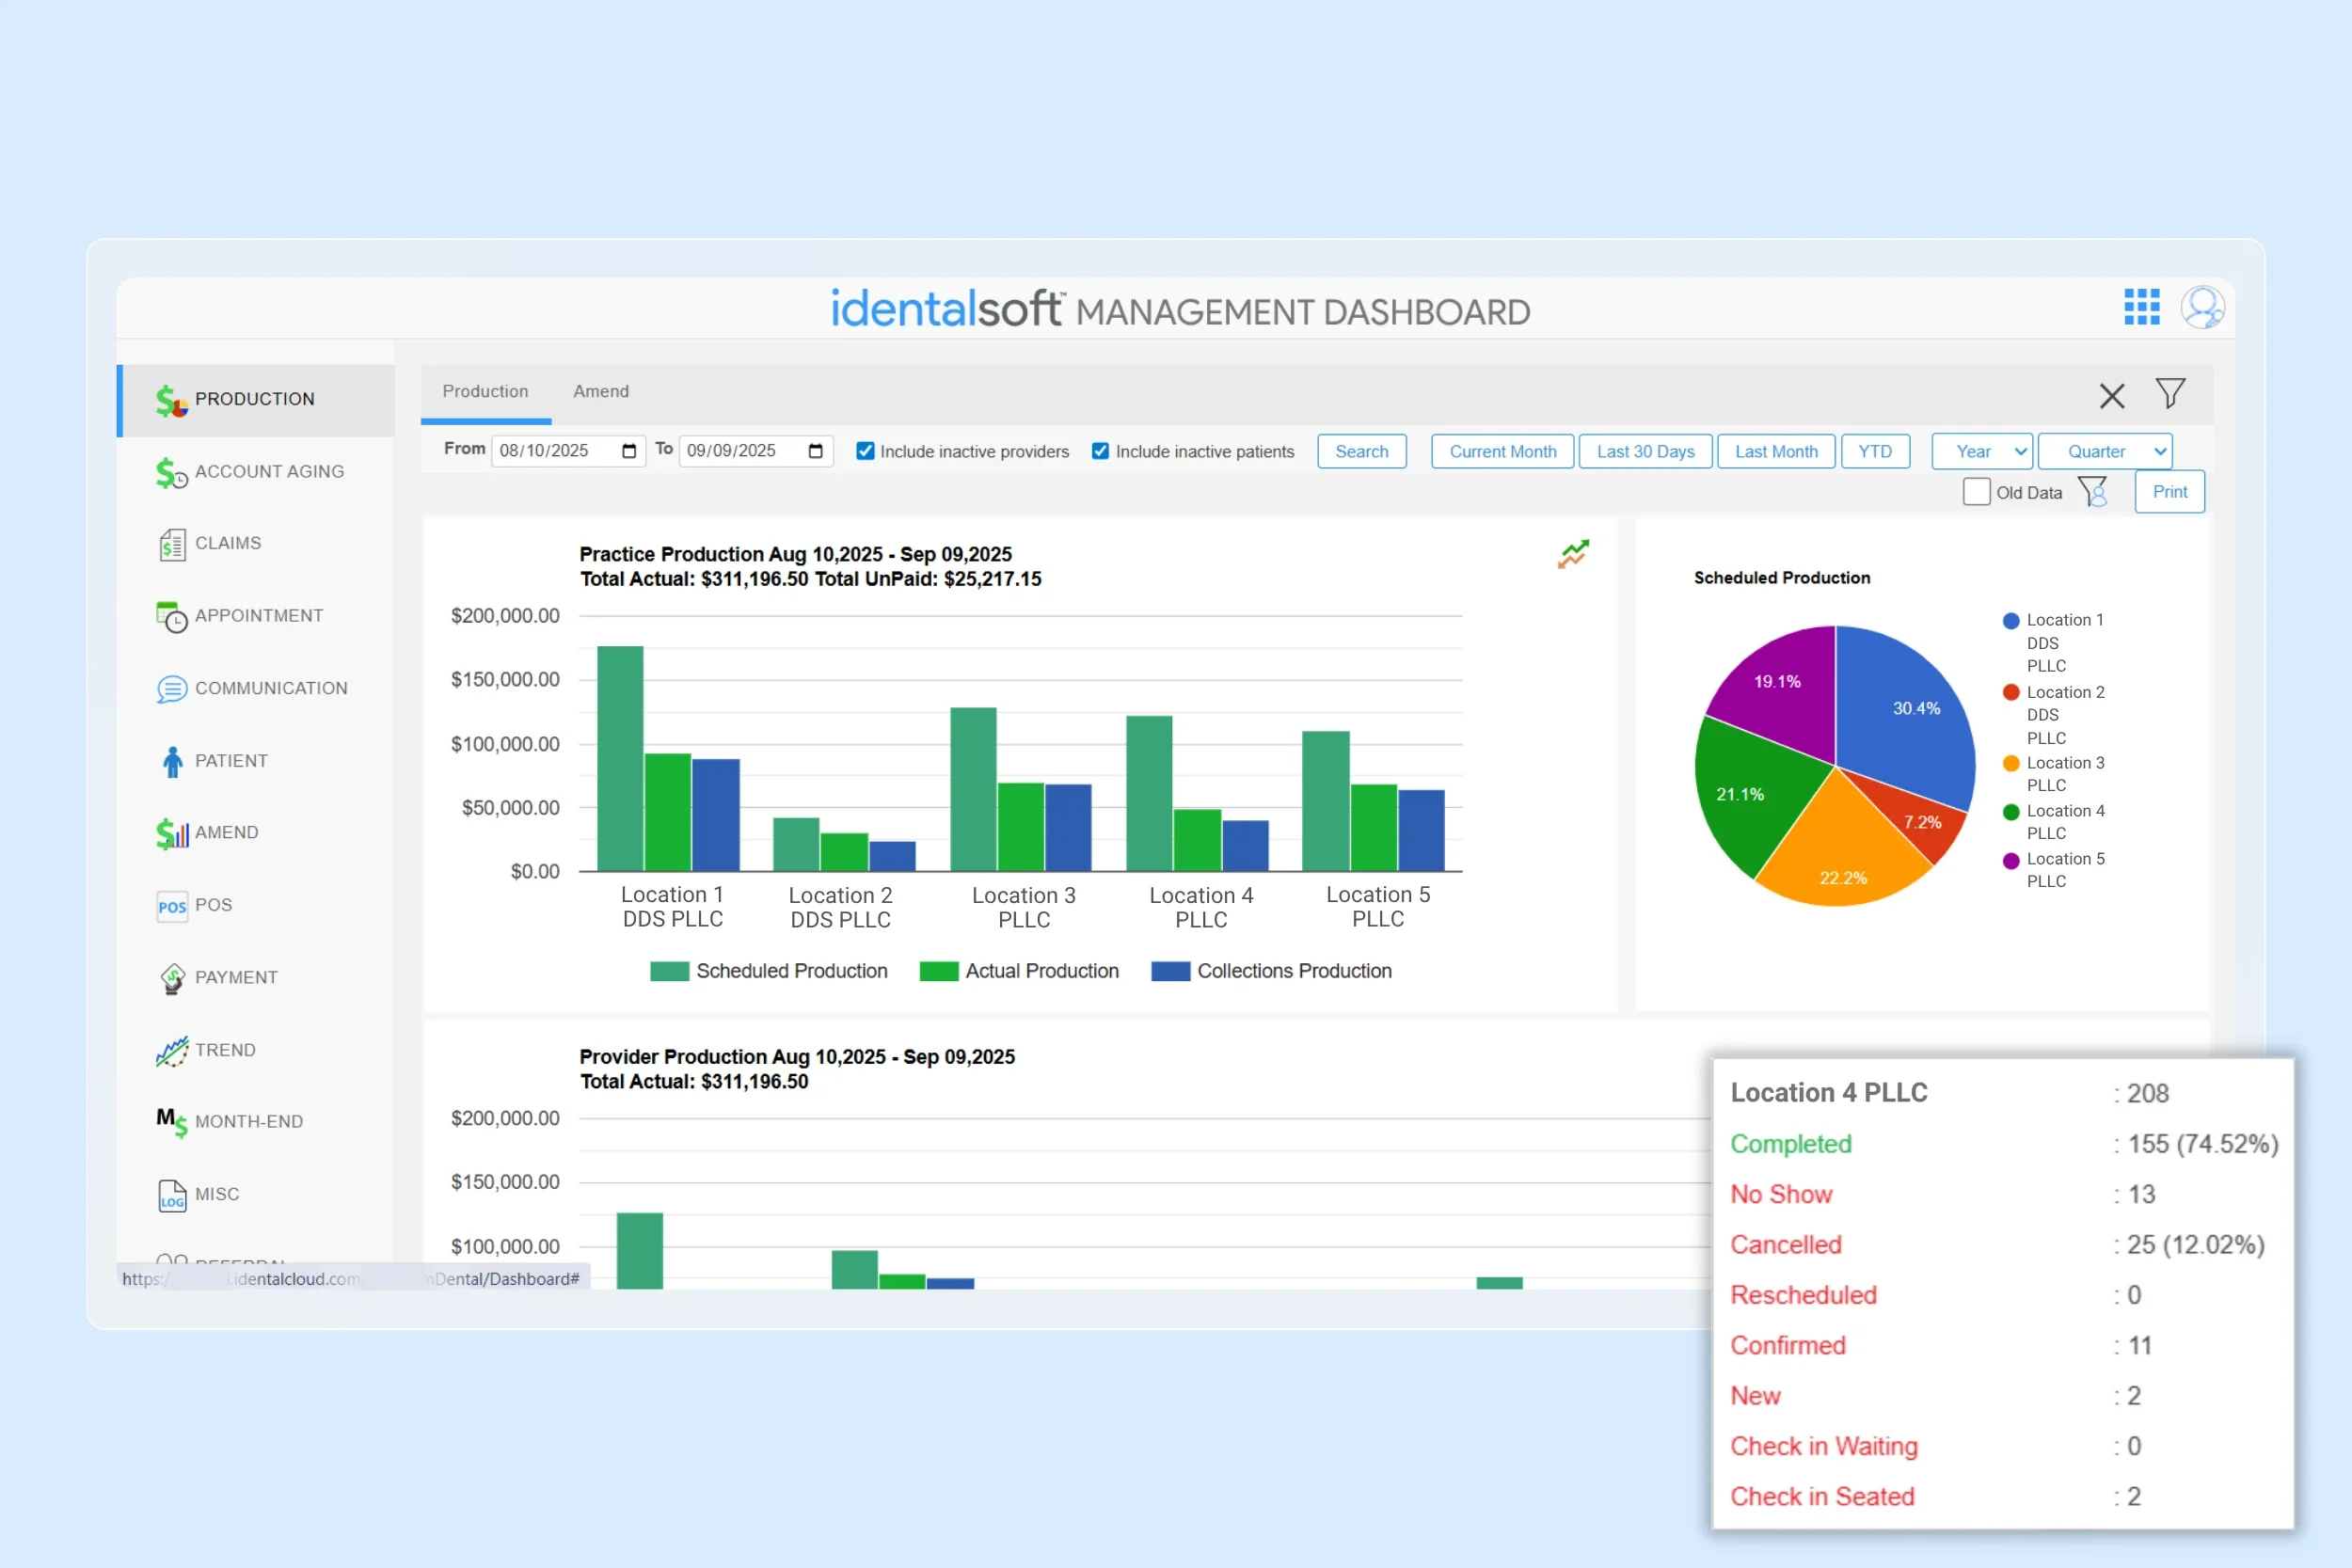Viewport: 2352px width, 1568px height.
Task: Click the Cancelled row in popup
Action: coord(2004,1244)
